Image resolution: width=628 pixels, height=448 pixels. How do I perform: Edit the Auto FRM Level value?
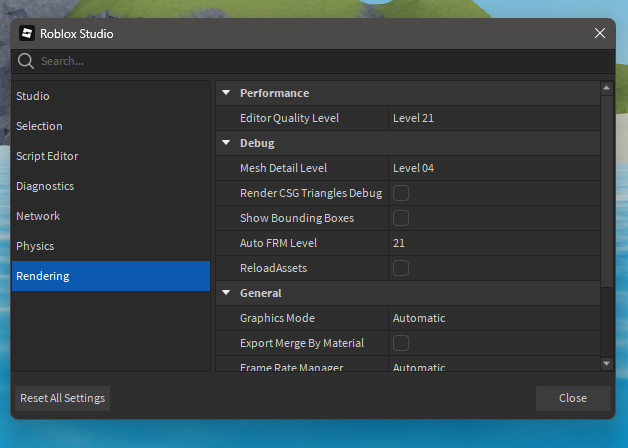click(x=494, y=243)
